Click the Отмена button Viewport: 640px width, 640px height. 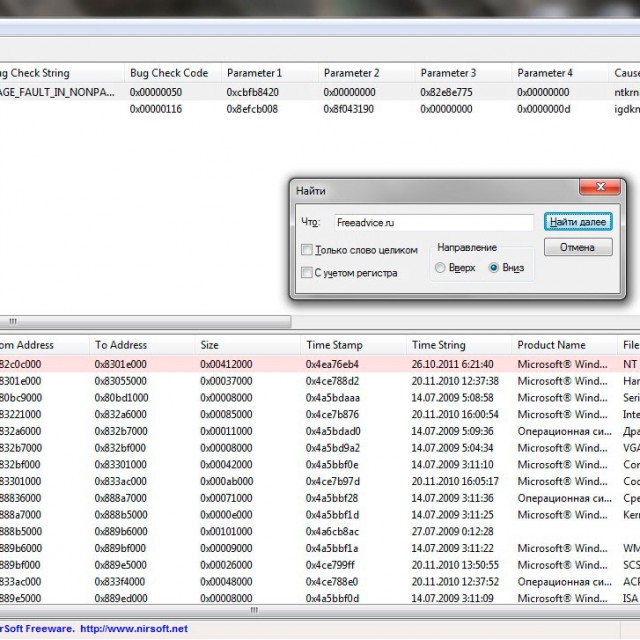coord(577,247)
